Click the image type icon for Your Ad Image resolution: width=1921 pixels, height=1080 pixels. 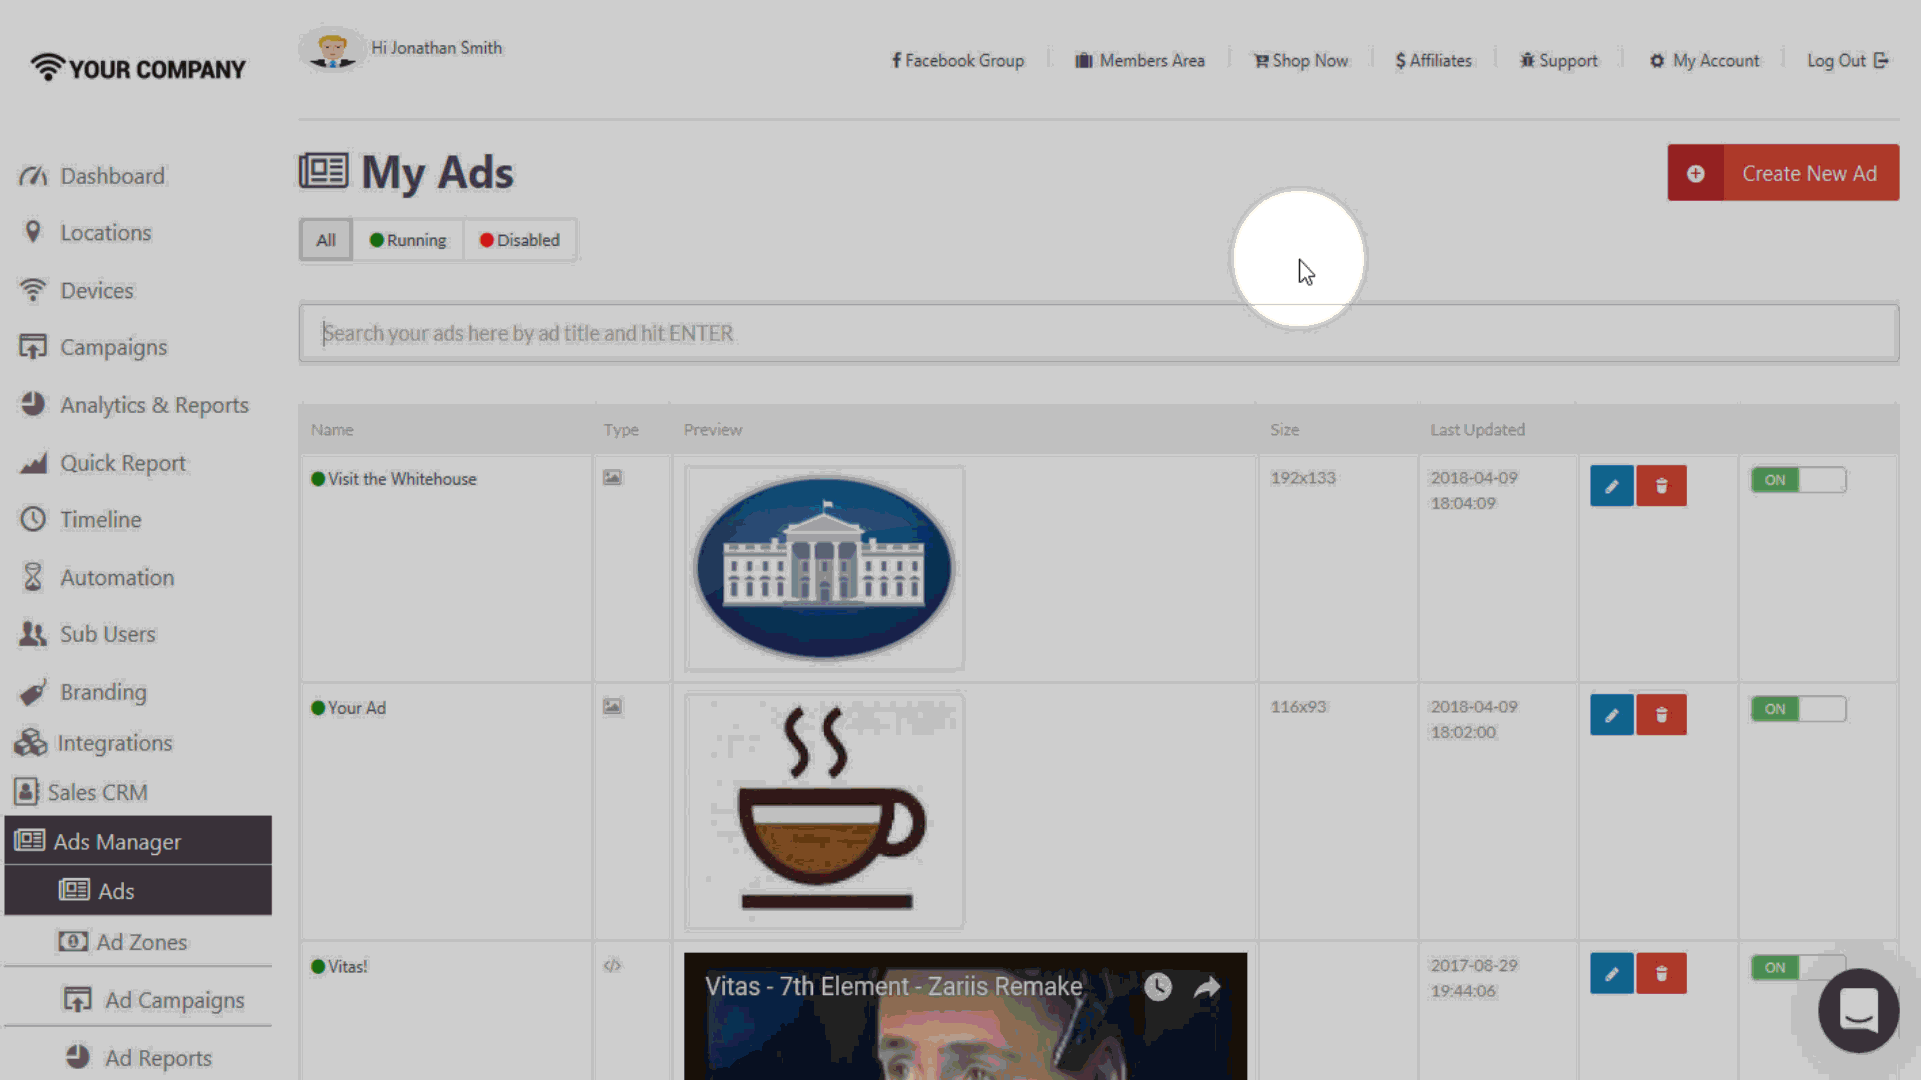pos(612,707)
